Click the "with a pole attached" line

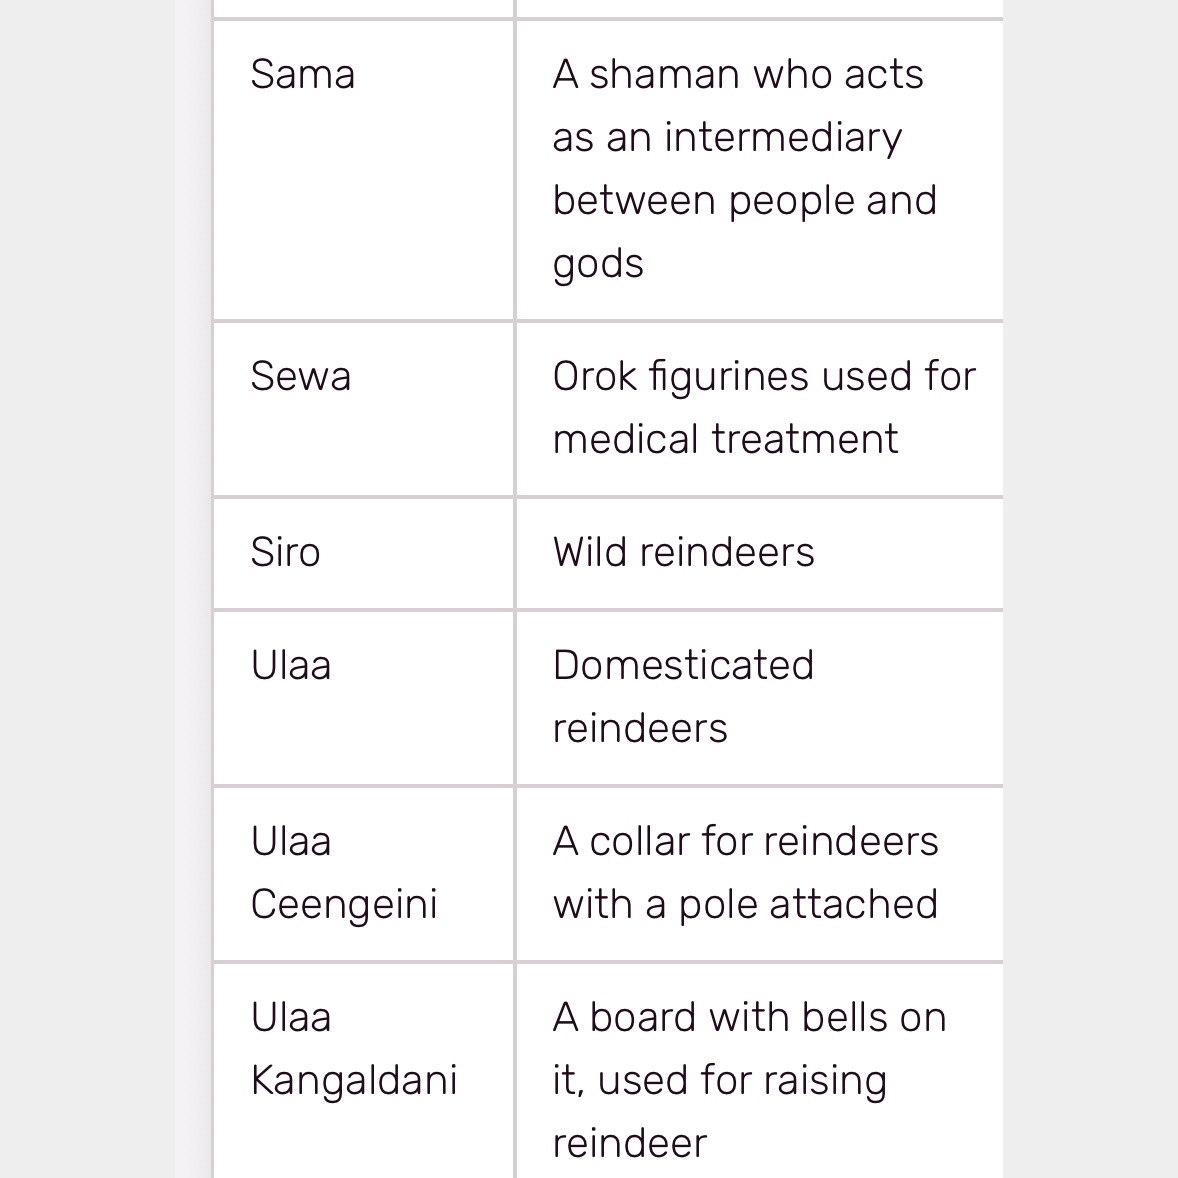click(x=745, y=905)
